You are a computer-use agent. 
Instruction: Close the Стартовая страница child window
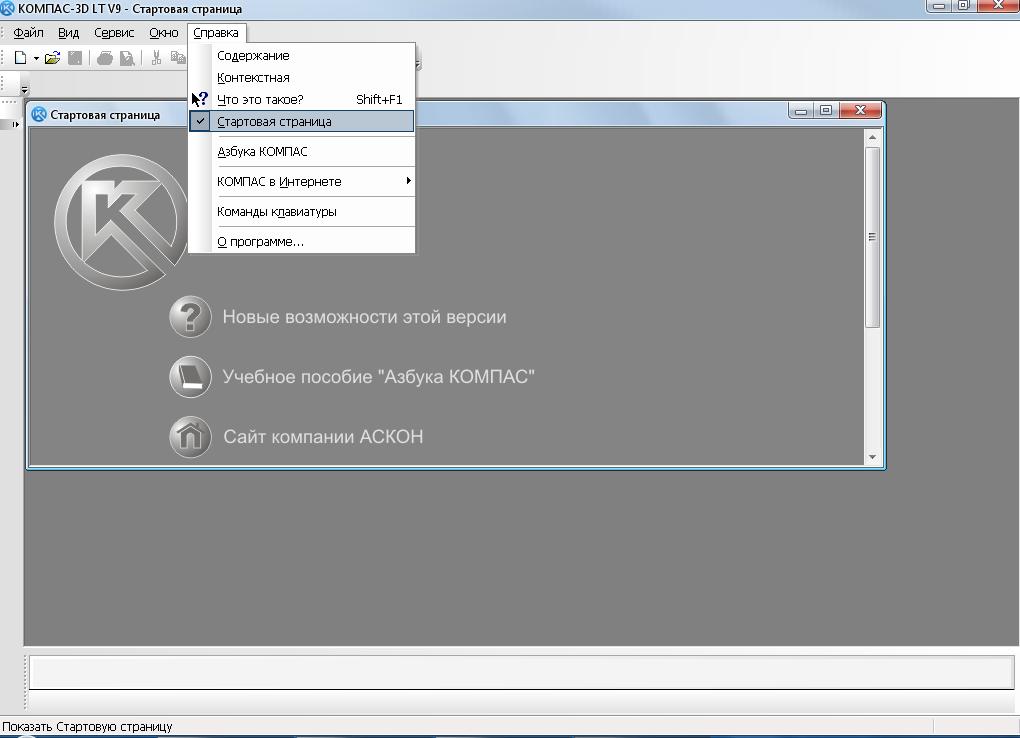pos(860,111)
